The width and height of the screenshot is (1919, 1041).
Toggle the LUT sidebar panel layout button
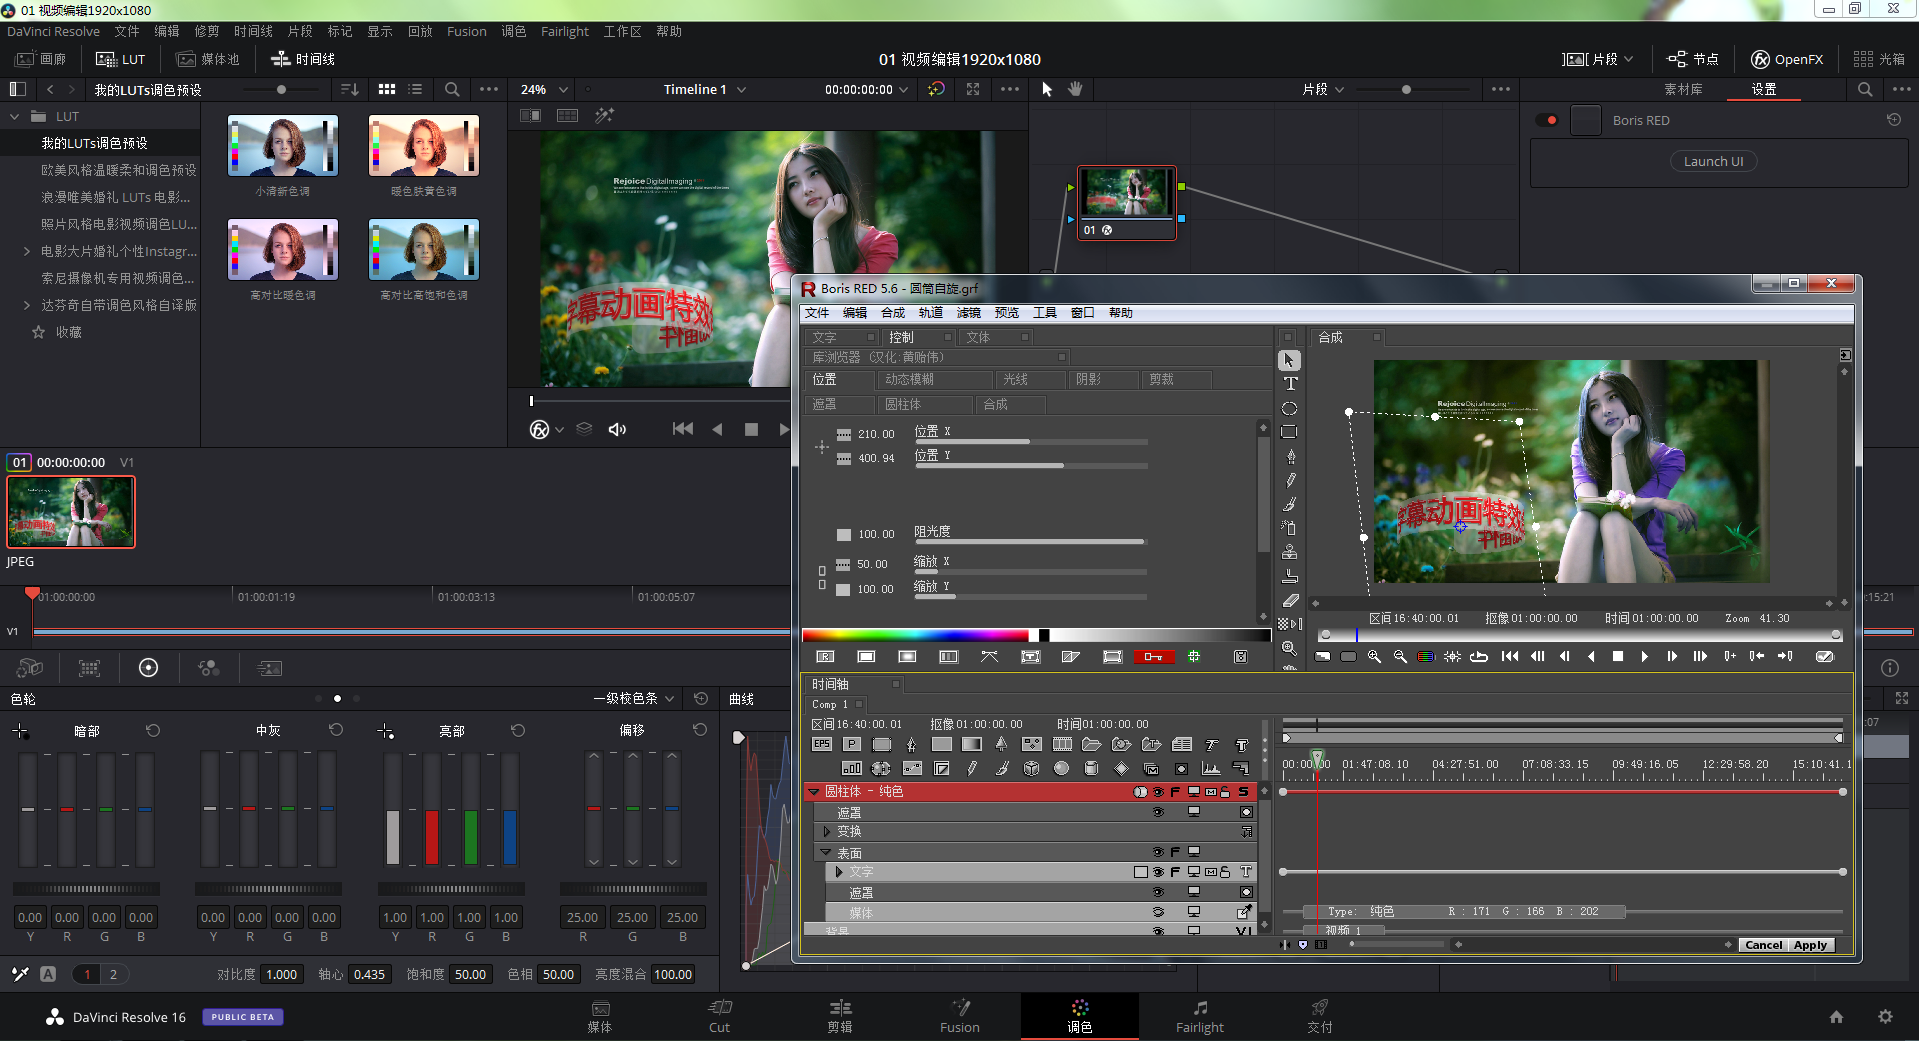(17, 89)
